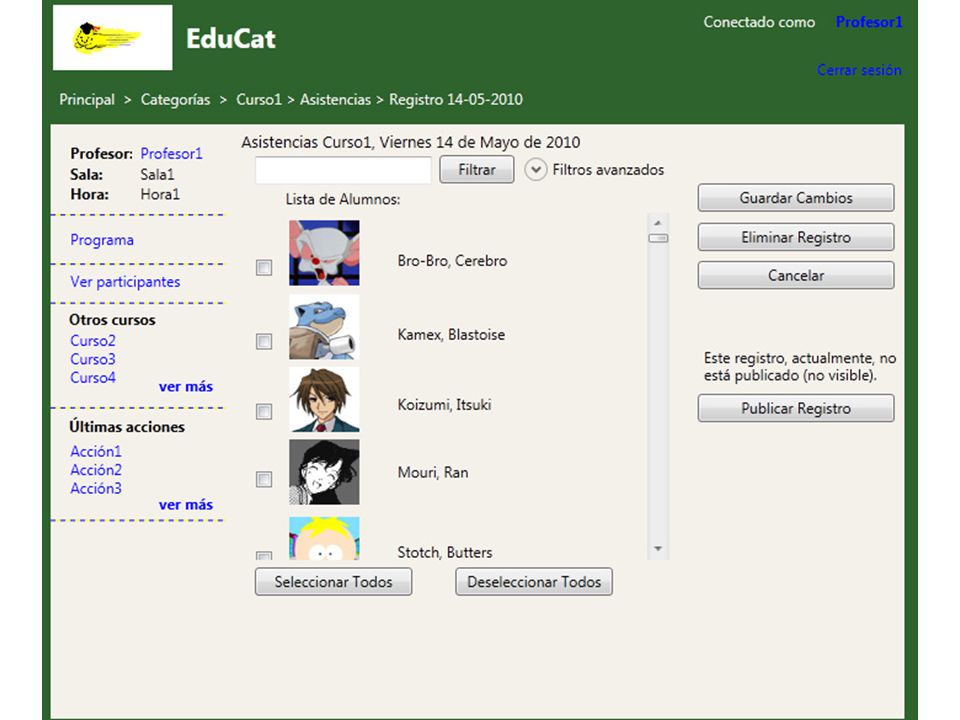Open the Curso4 link
The height and width of the screenshot is (720, 960).
(92, 377)
